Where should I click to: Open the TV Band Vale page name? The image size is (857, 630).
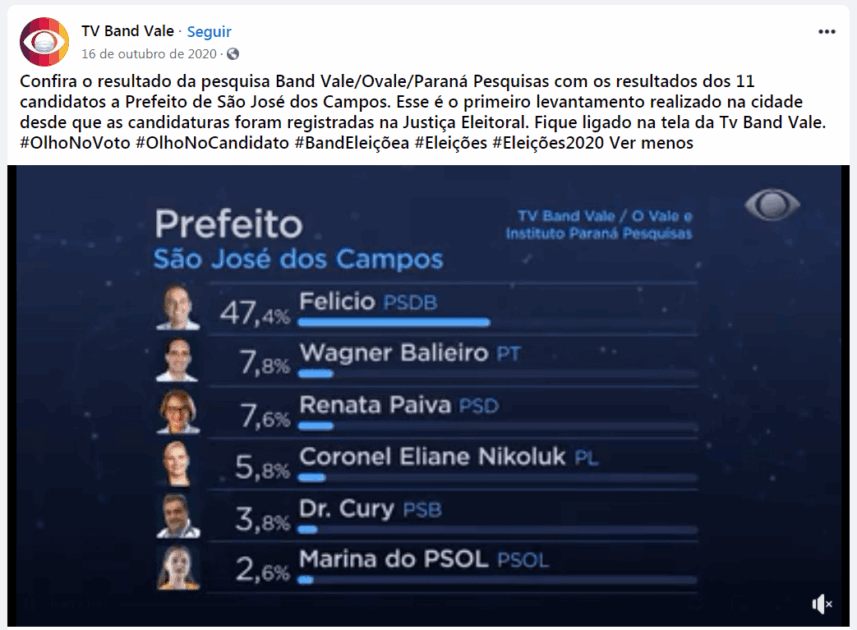point(127,31)
